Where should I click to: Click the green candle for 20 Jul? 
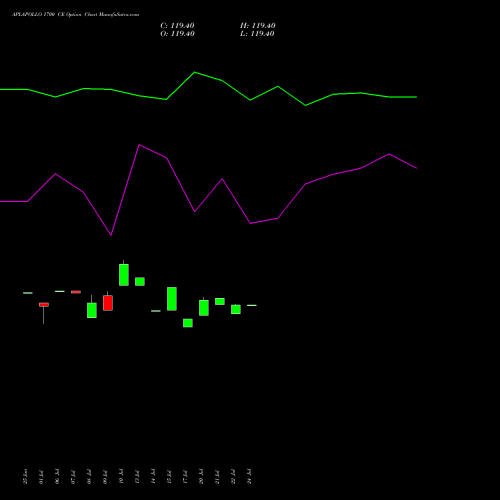coord(204,308)
